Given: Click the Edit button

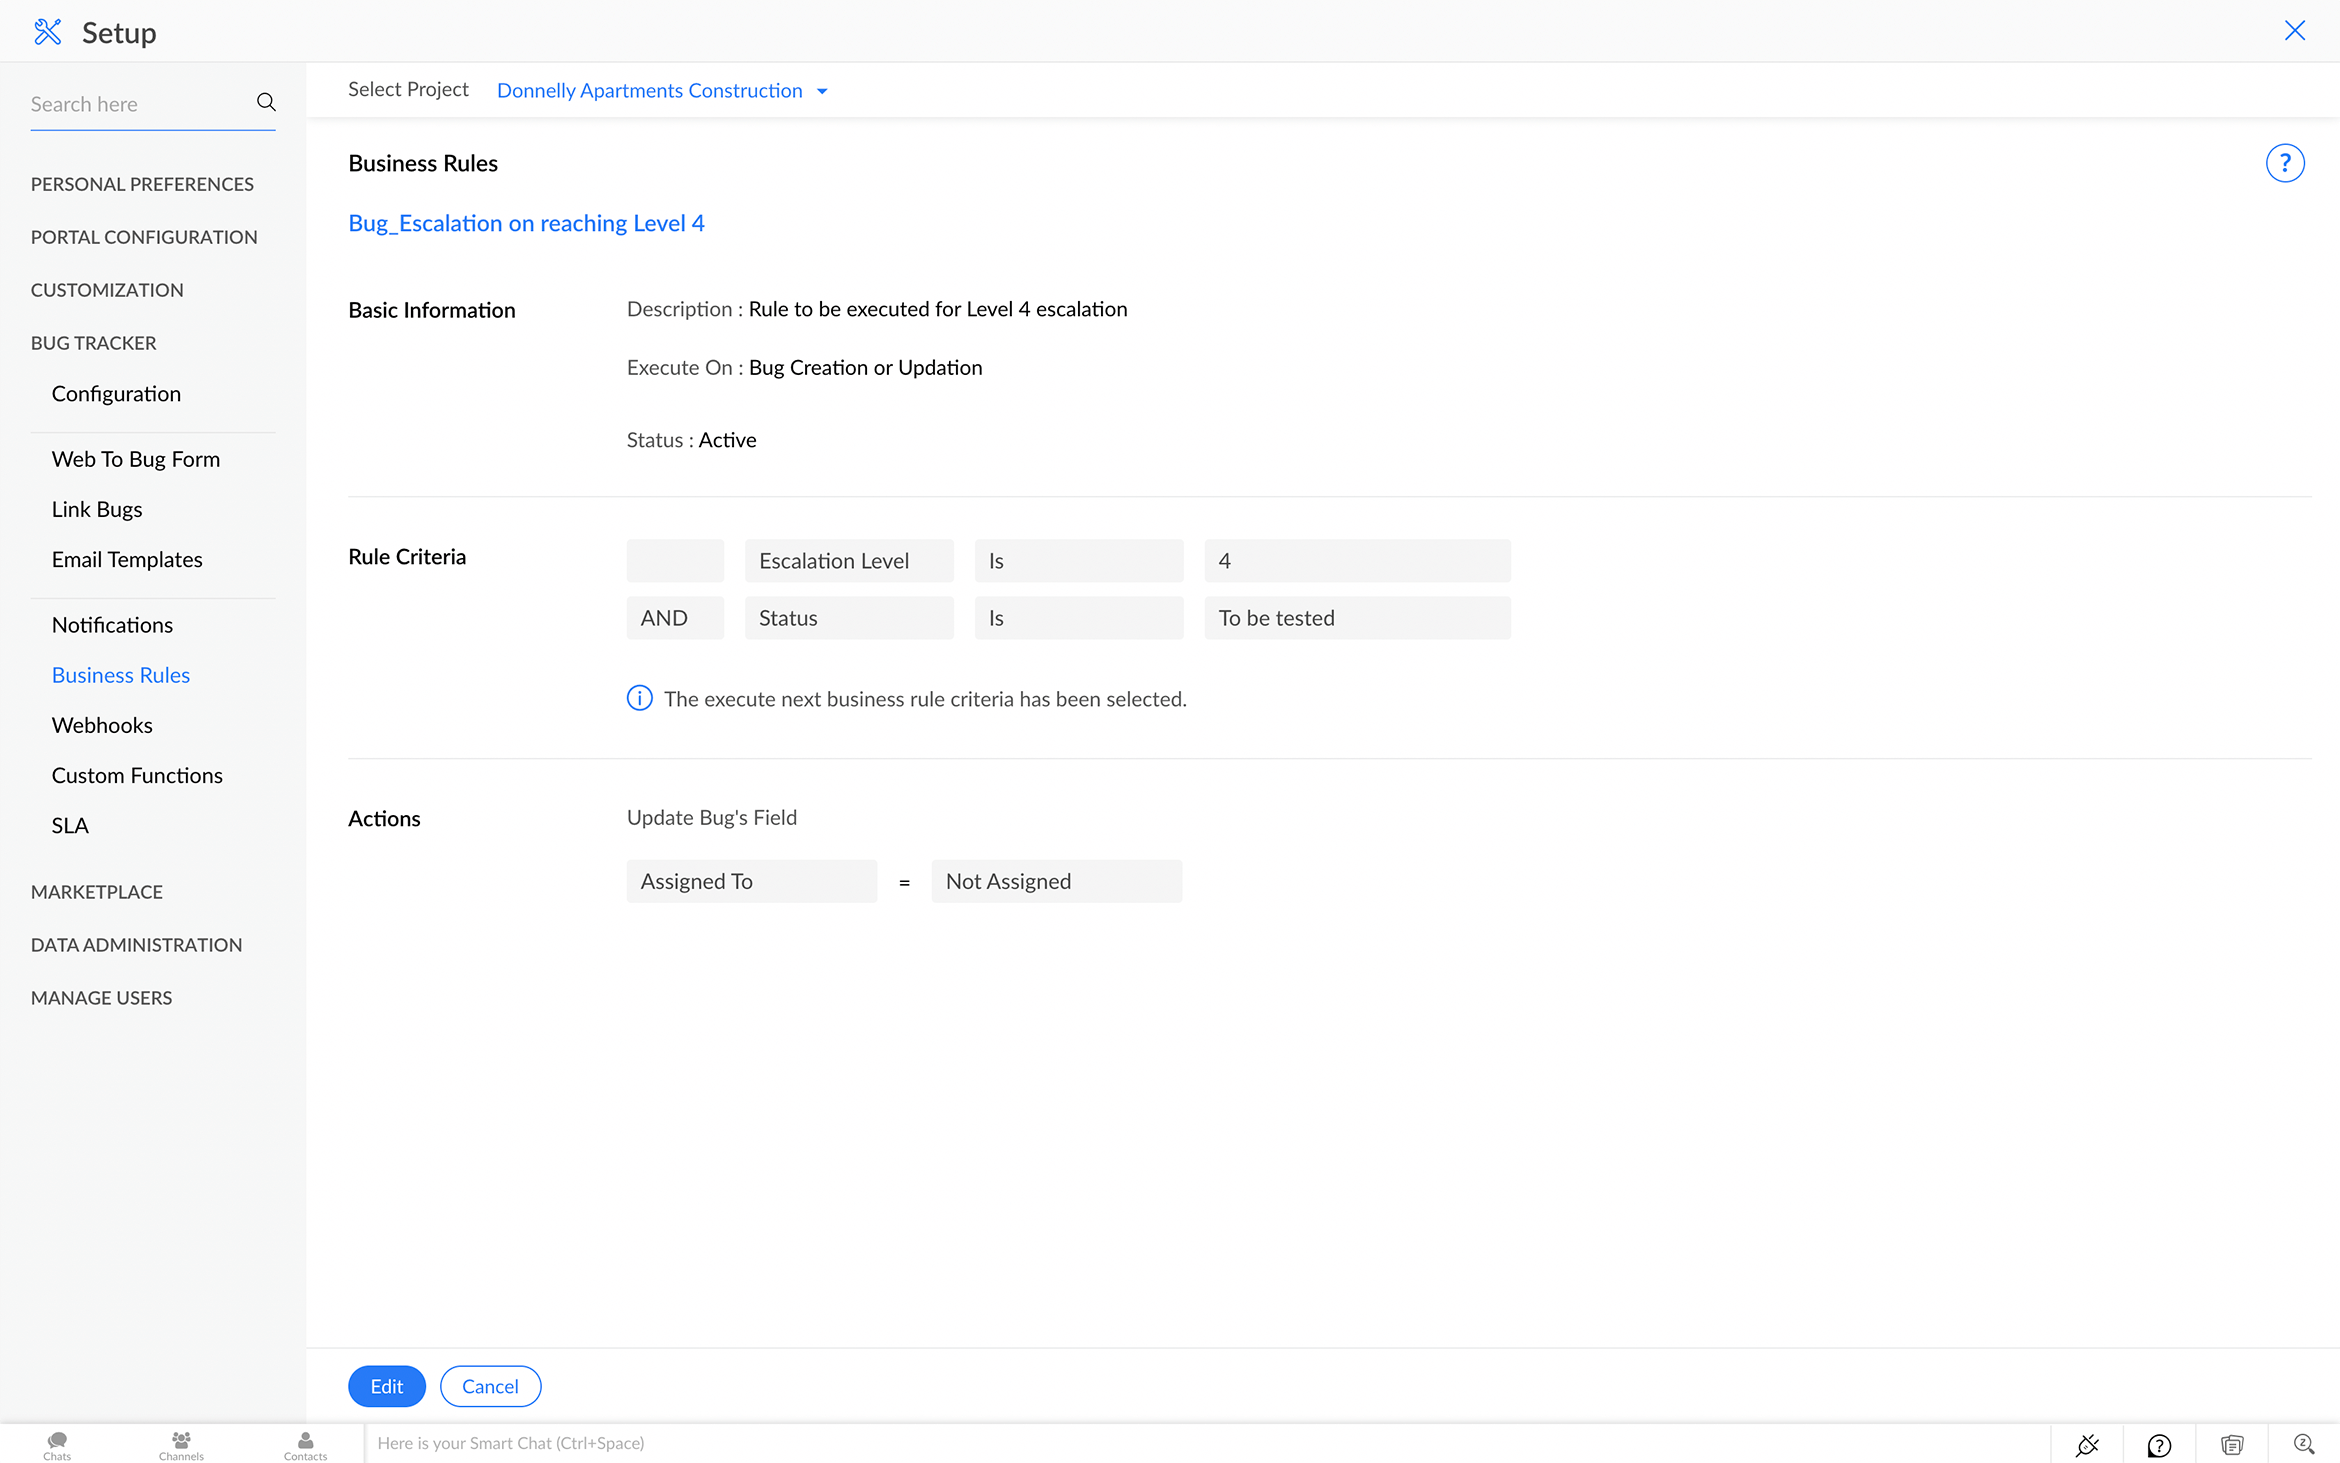Looking at the screenshot, I should 386,1385.
